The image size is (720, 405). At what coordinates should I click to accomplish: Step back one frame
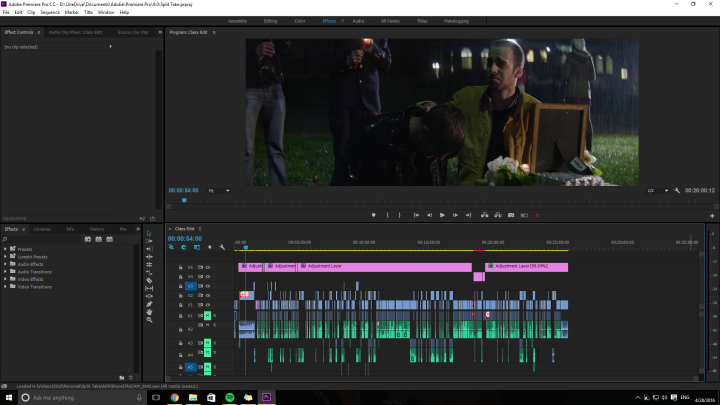coord(429,215)
